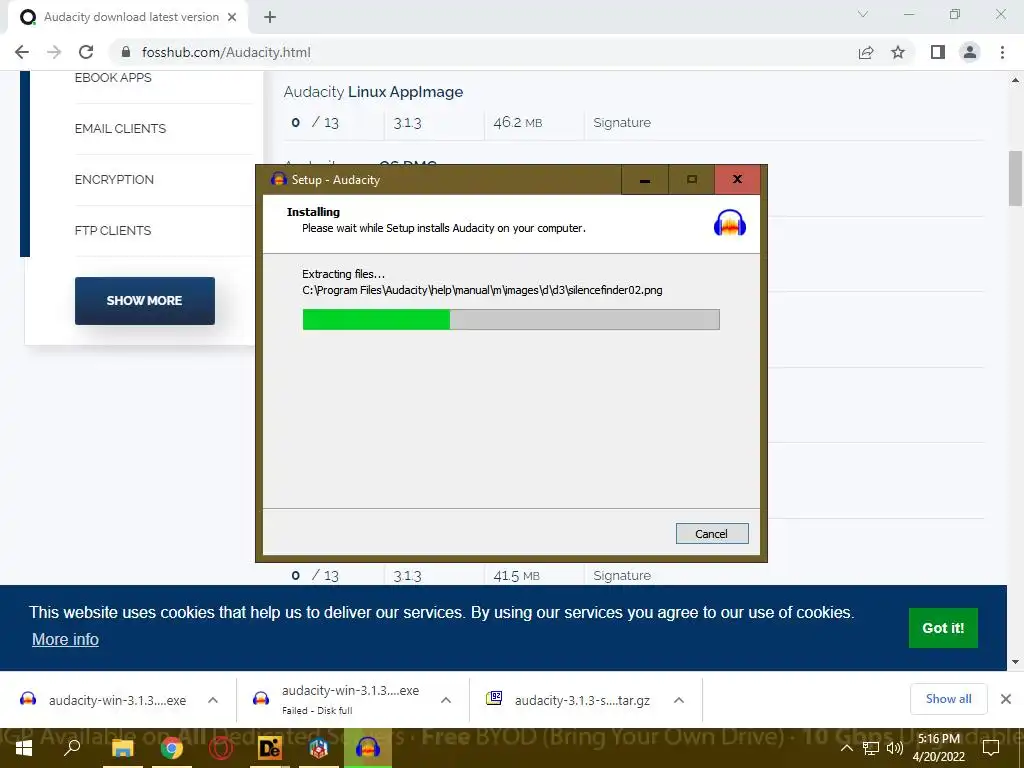
Task: Click the Audacity Linux AppImage download link
Action: coord(373,92)
